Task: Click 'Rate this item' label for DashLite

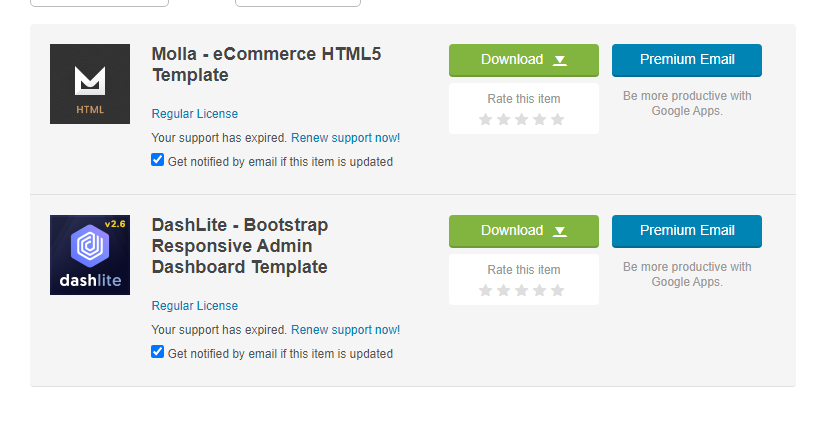Action: pos(524,270)
